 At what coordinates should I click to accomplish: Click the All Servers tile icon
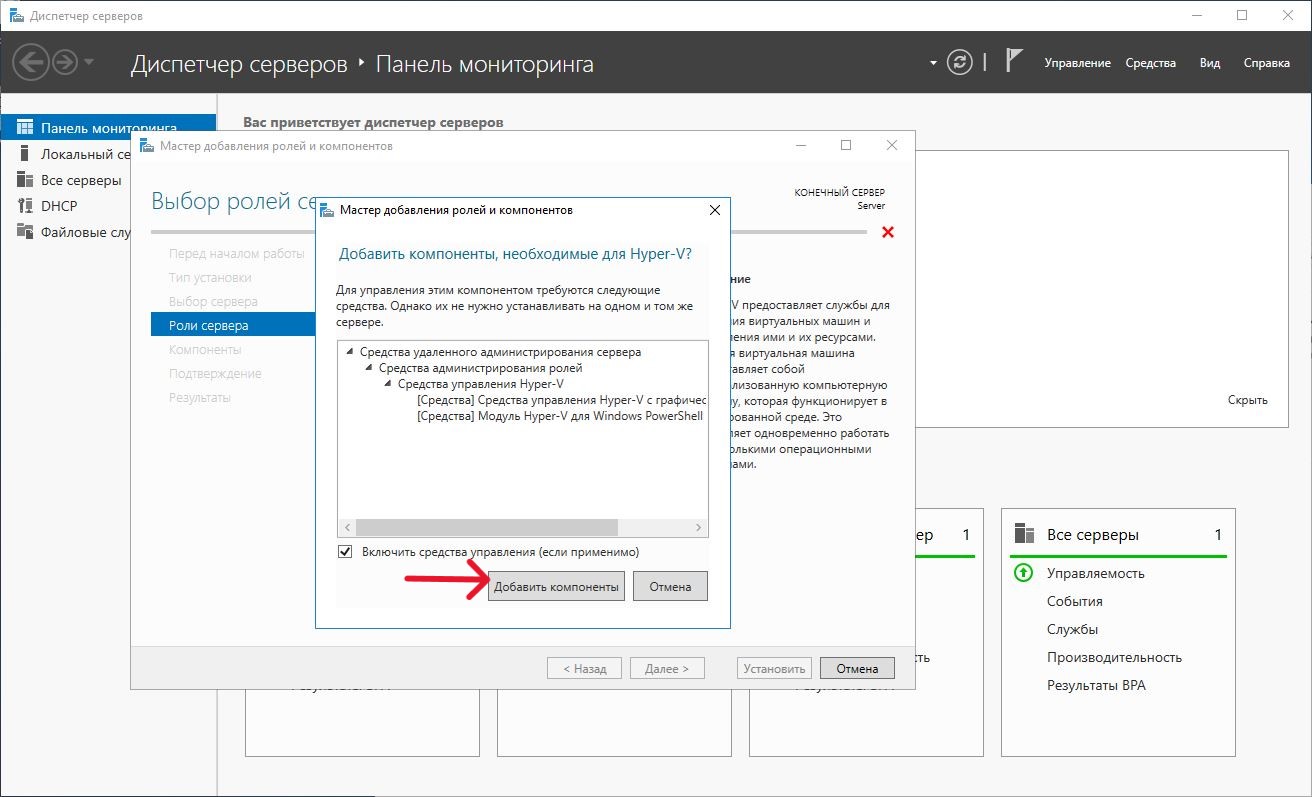(1023, 534)
